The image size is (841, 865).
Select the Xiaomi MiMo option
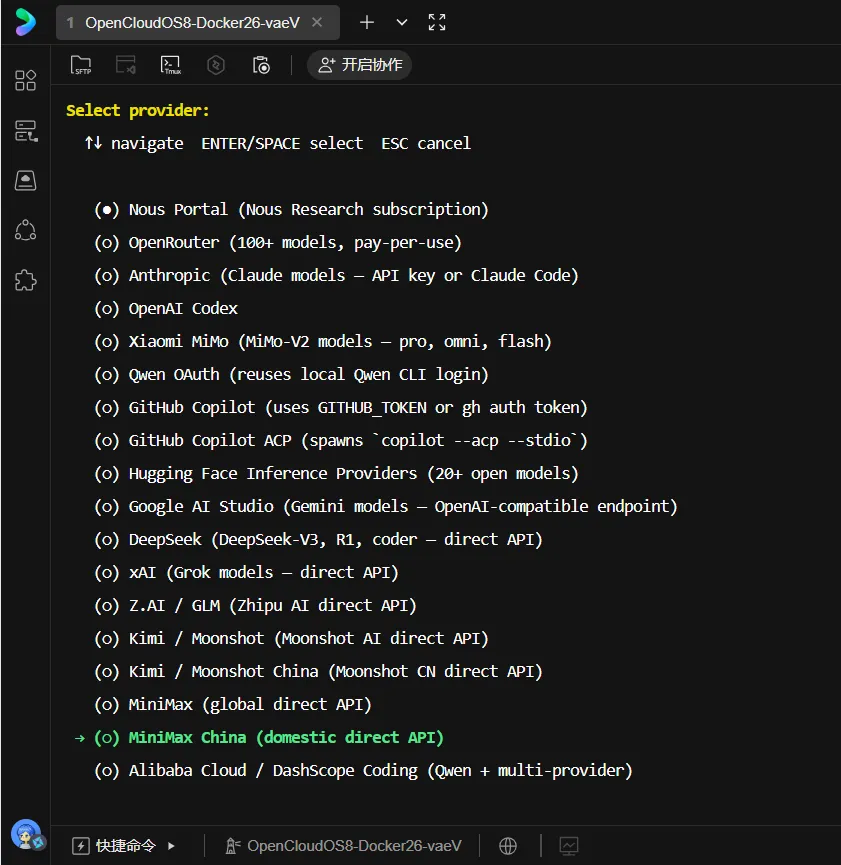(322, 341)
